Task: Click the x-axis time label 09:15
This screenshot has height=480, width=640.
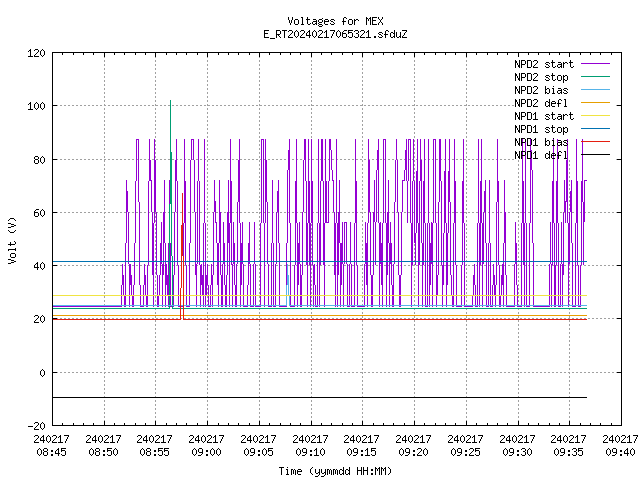Action: tap(362, 453)
